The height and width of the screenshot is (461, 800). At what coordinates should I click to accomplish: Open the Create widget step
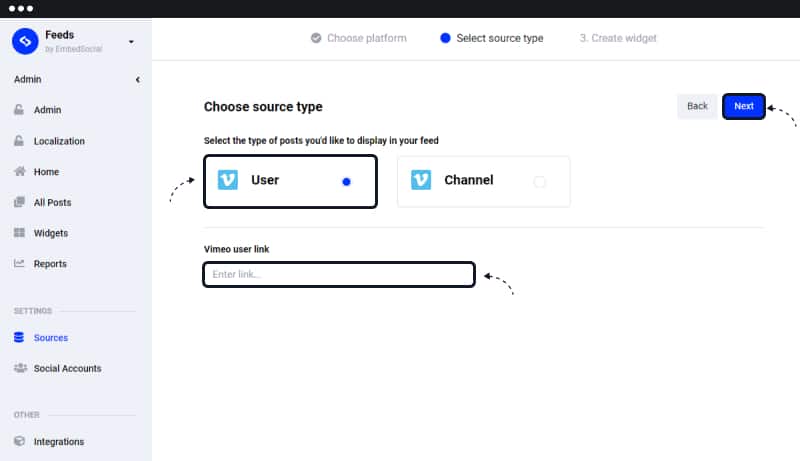point(618,38)
